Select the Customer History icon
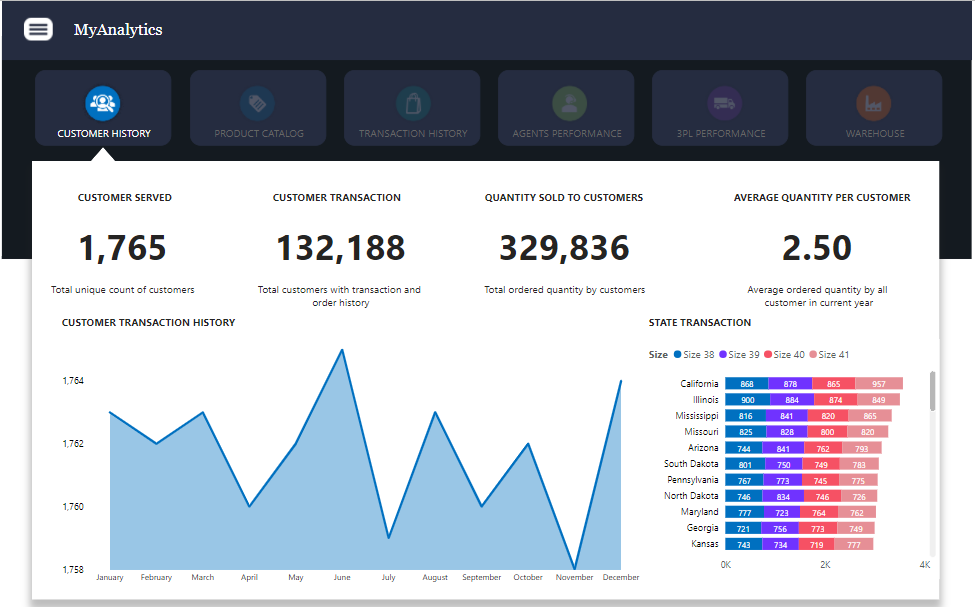975x607 pixels. [x=103, y=101]
